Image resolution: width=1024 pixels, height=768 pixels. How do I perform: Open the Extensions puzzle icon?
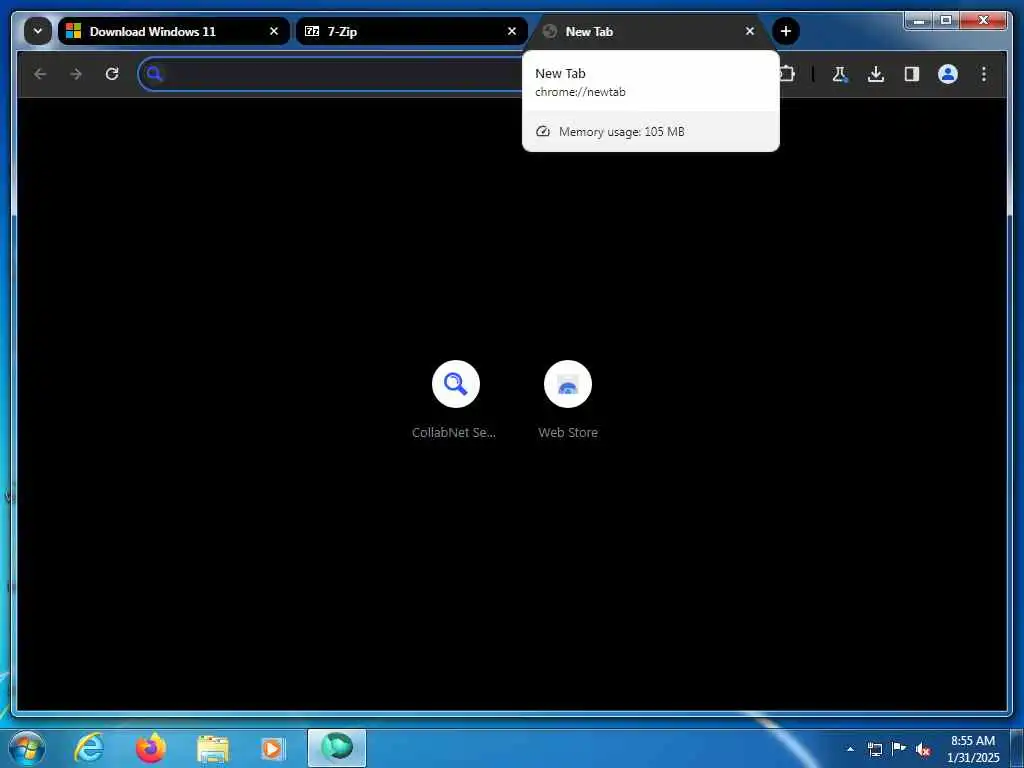pyautogui.click(x=787, y=74)
